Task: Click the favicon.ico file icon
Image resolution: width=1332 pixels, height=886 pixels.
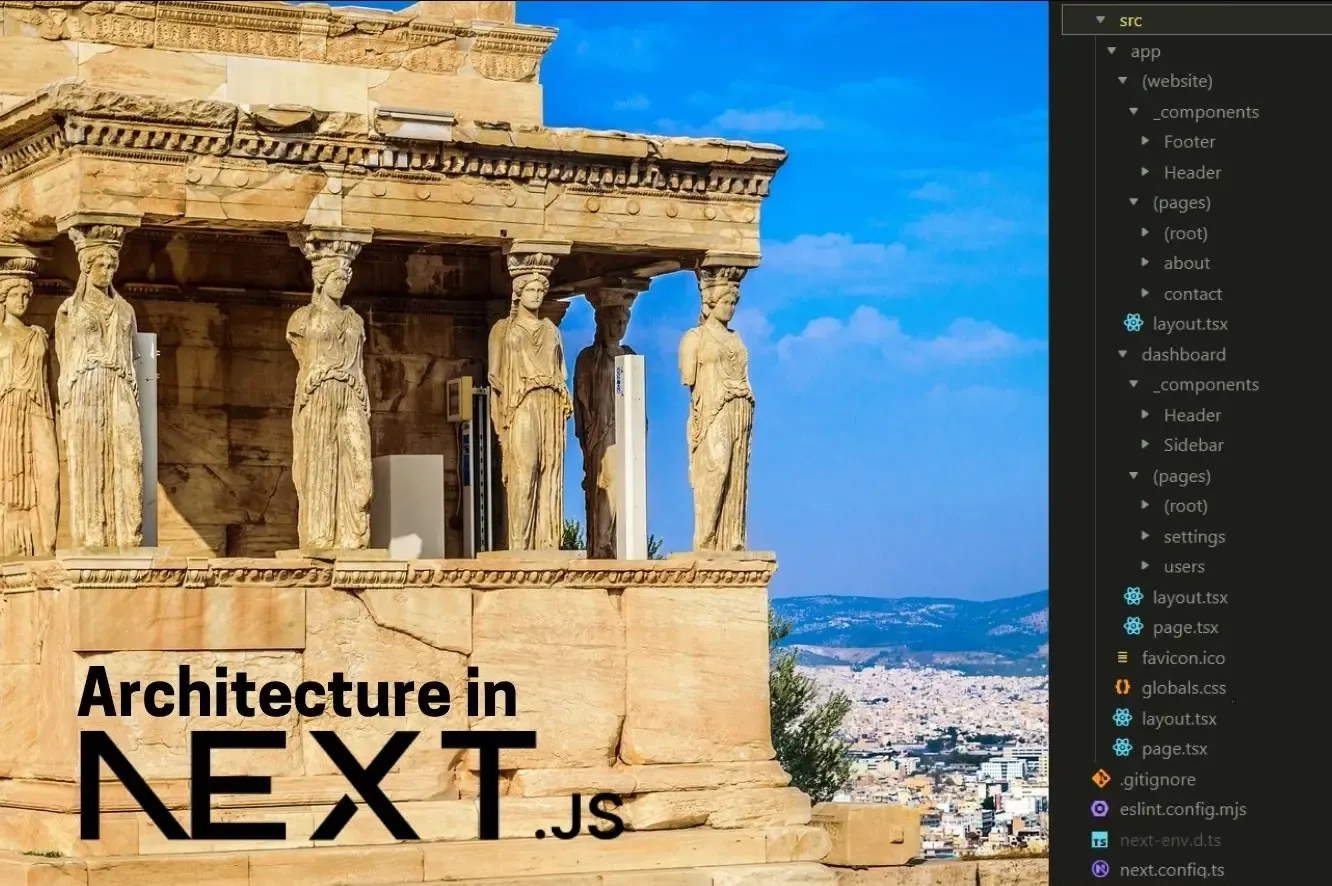Action: coord(1122,657)
